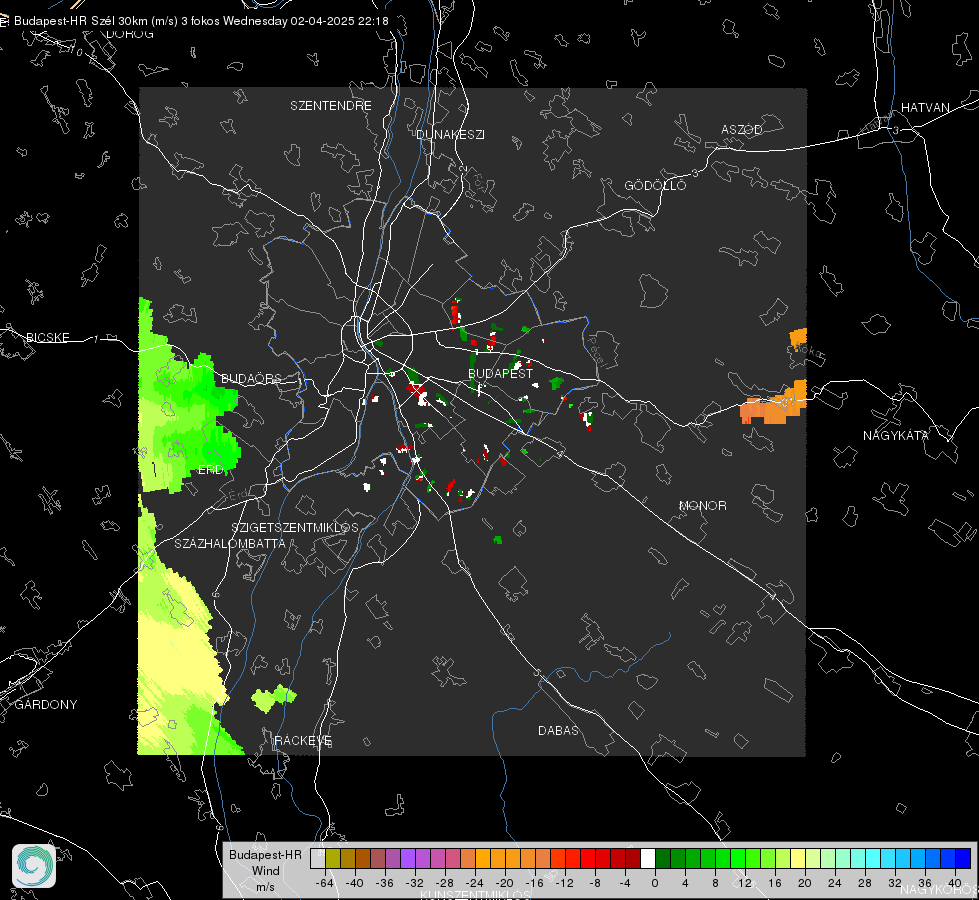This screenshot has width=979, height=900.
Task: Select the ASZOD town label
Action: (742, 130)
